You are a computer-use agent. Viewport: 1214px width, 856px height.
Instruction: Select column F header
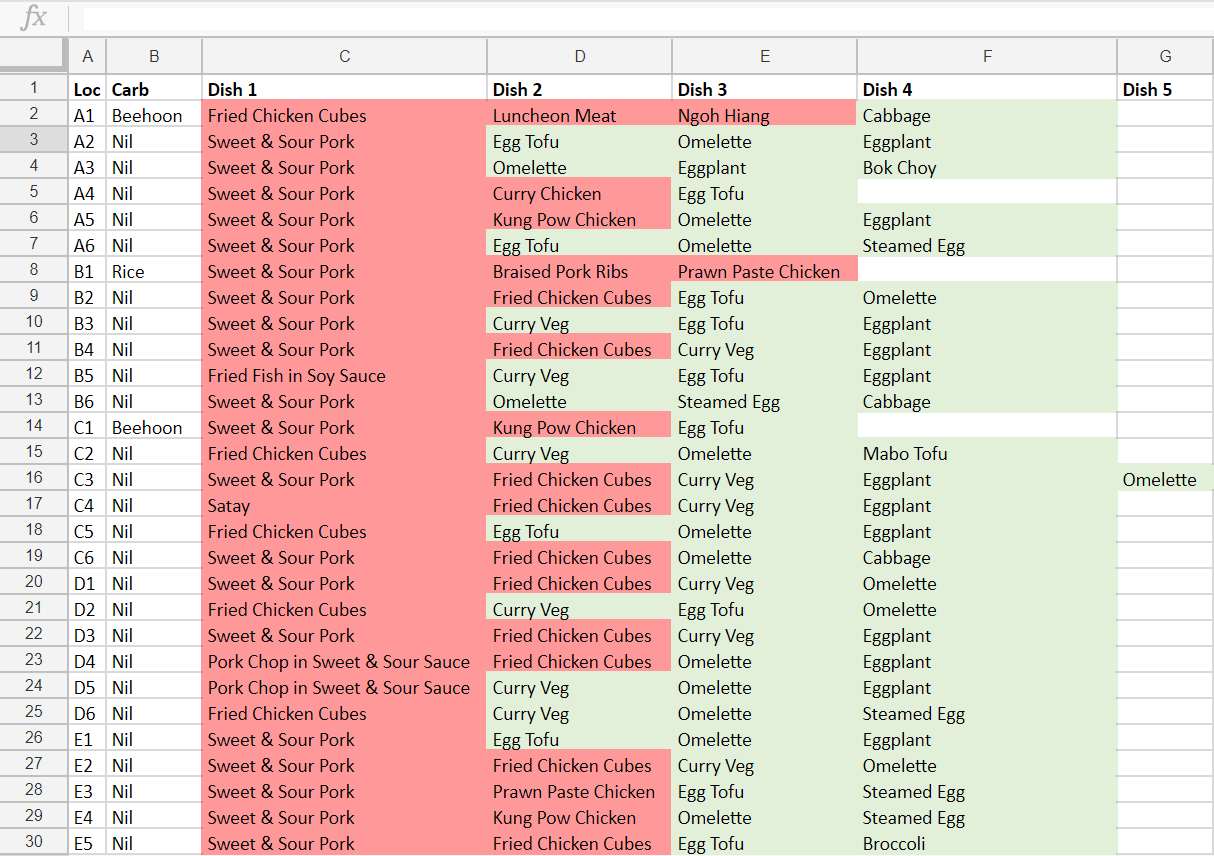(x=986, y=56)
